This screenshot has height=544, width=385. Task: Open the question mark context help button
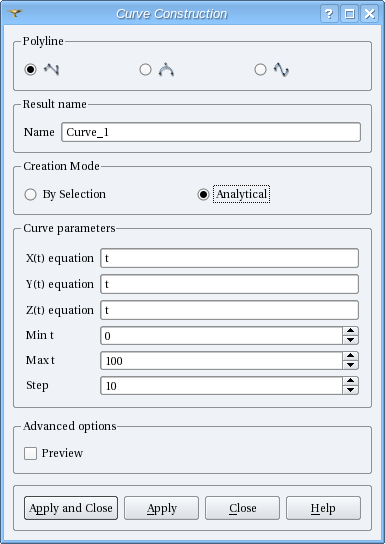(328, 14)
